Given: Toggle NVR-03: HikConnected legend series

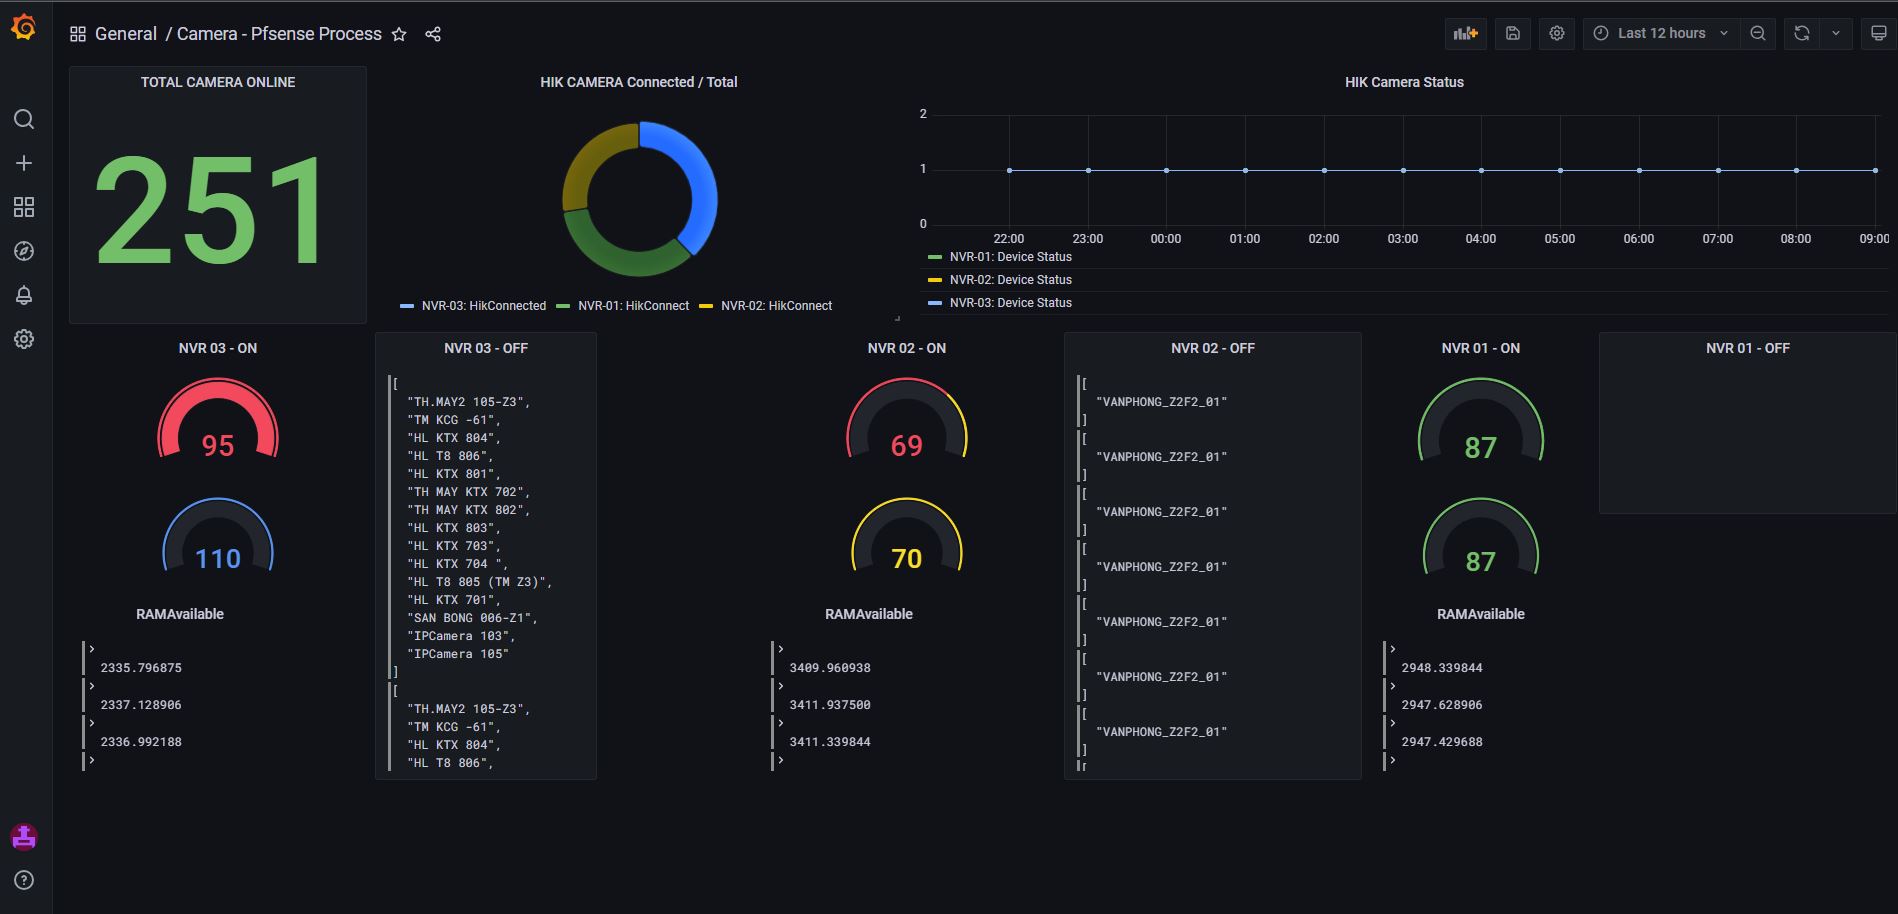Looking at the screenshot, I should pyautogui.click(x=483, y=306).
